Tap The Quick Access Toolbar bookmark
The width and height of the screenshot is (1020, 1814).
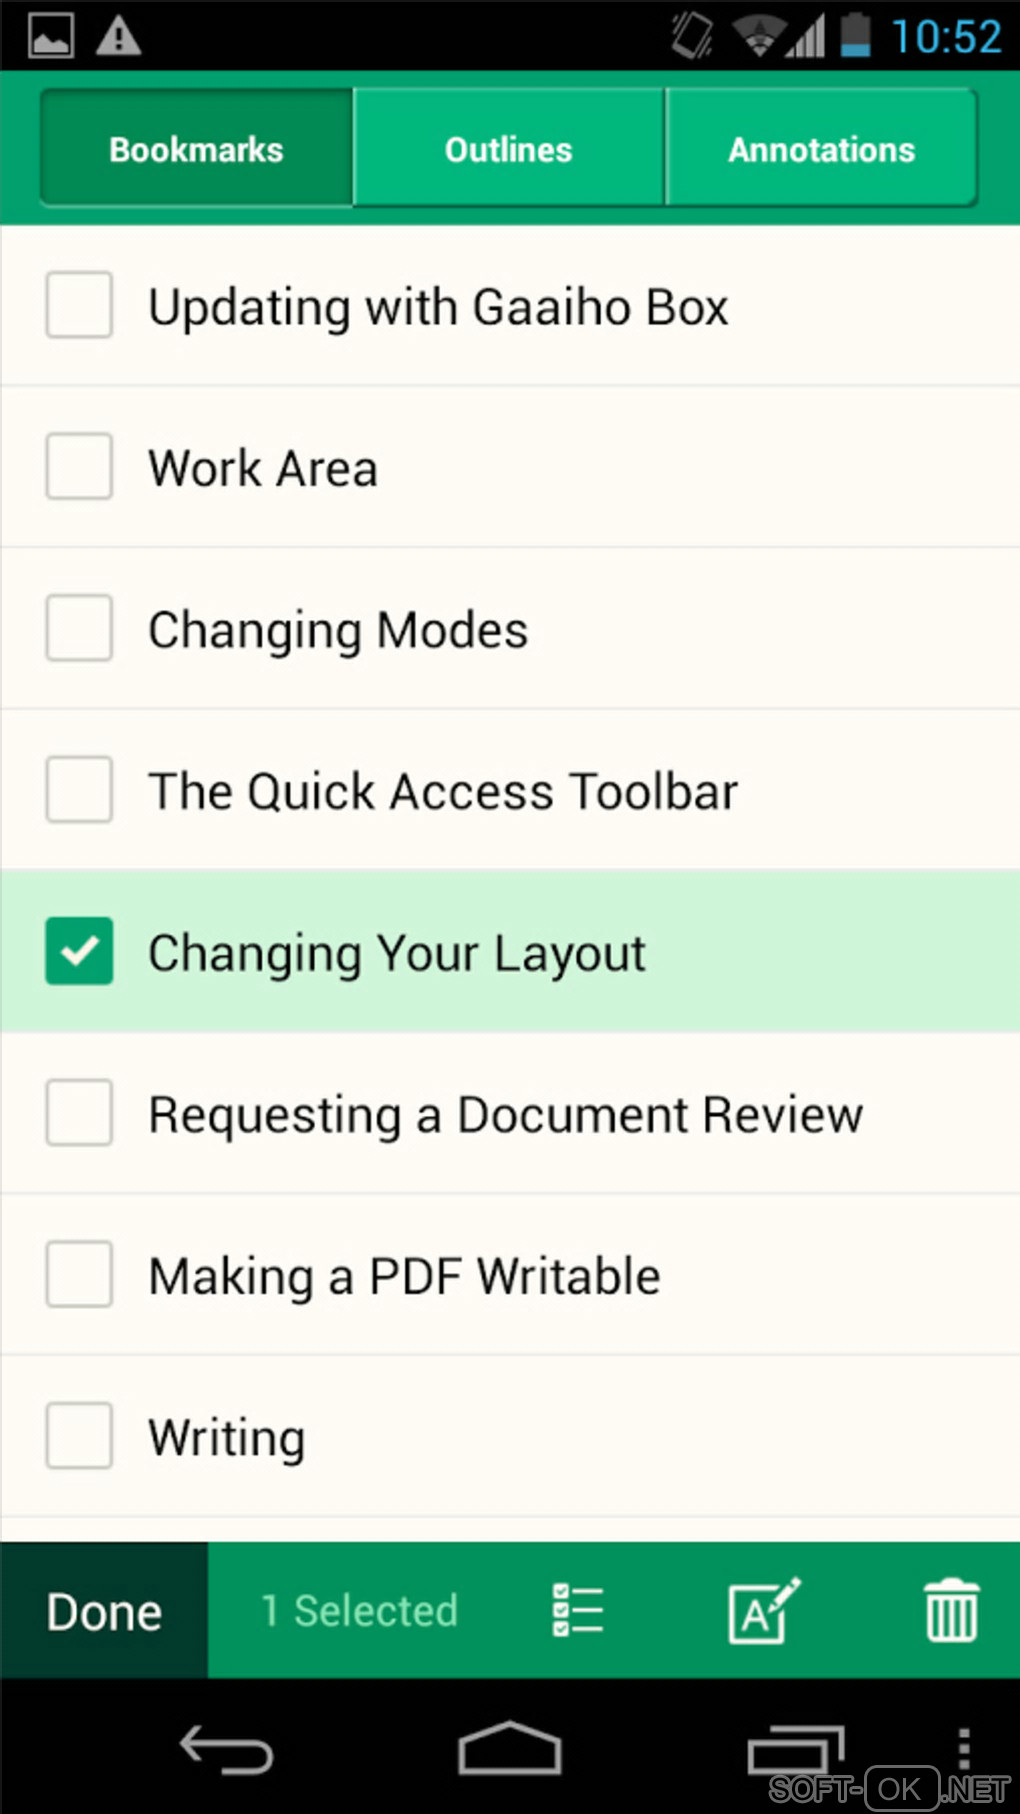point(443,791)
